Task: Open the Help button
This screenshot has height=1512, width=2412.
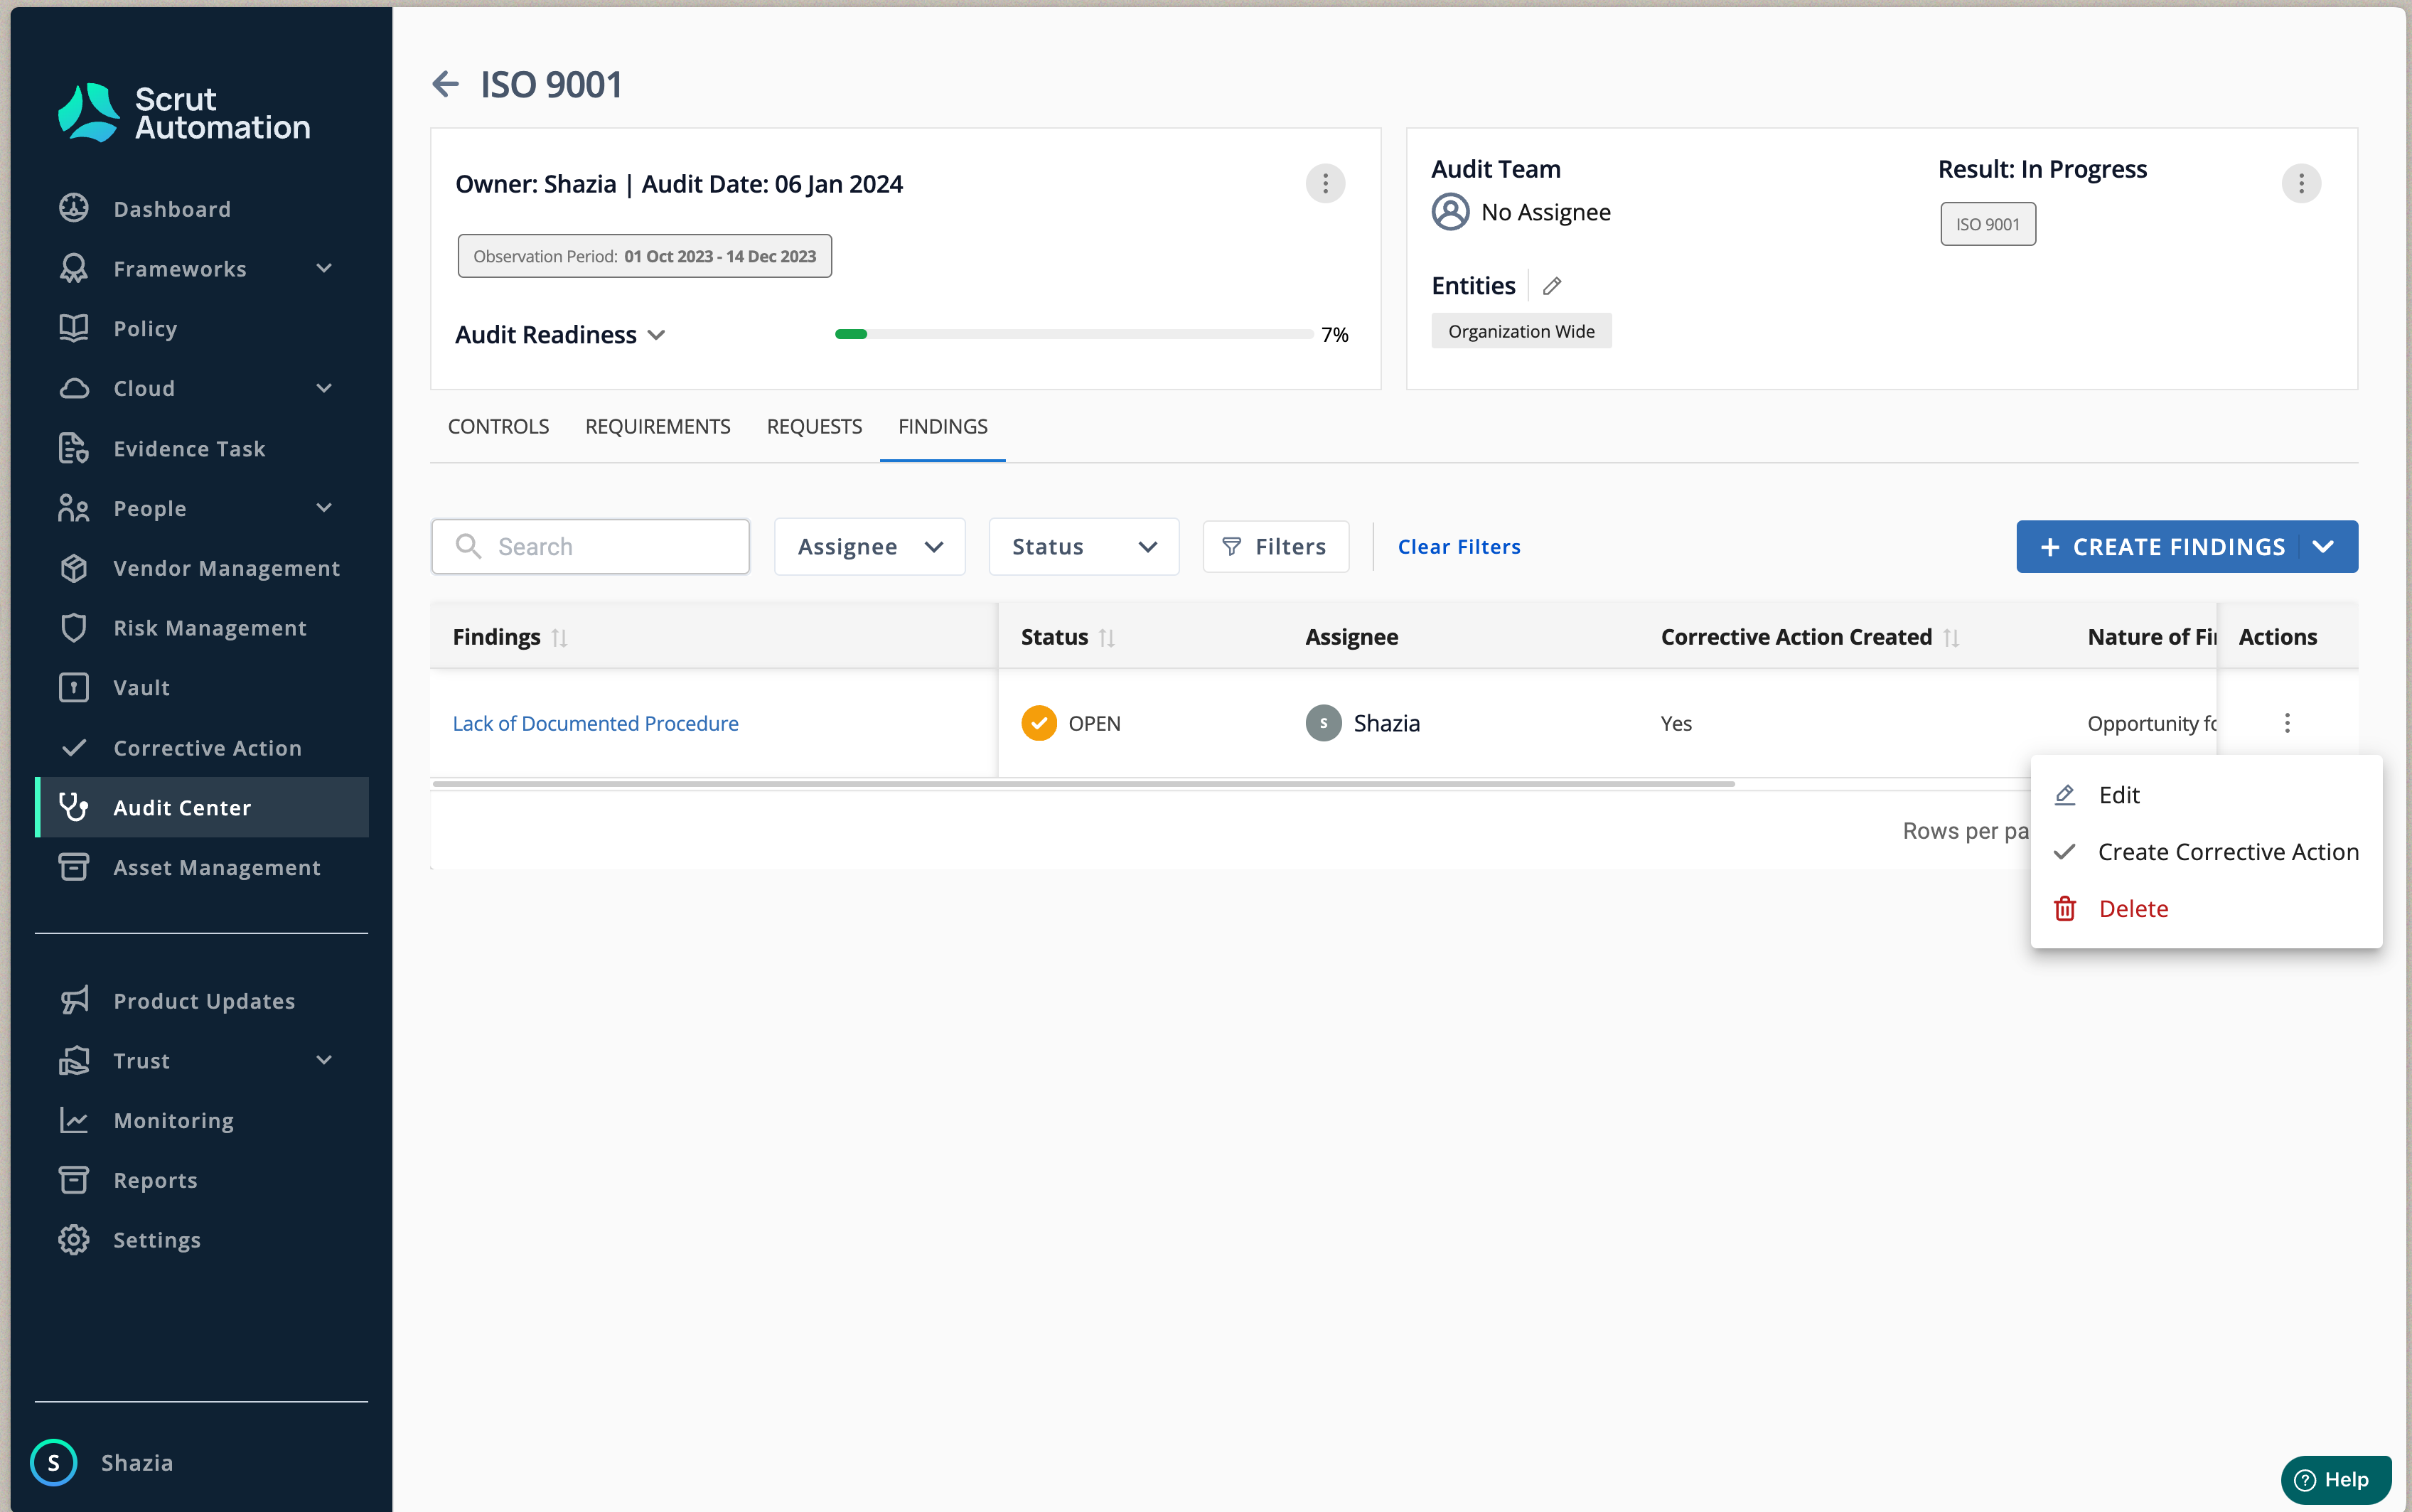Action: (2335, 1479)
